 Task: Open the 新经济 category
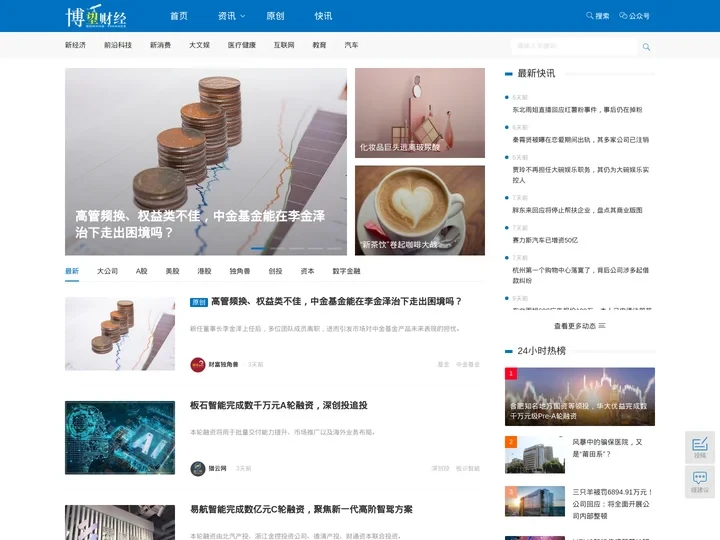(75, 45)
